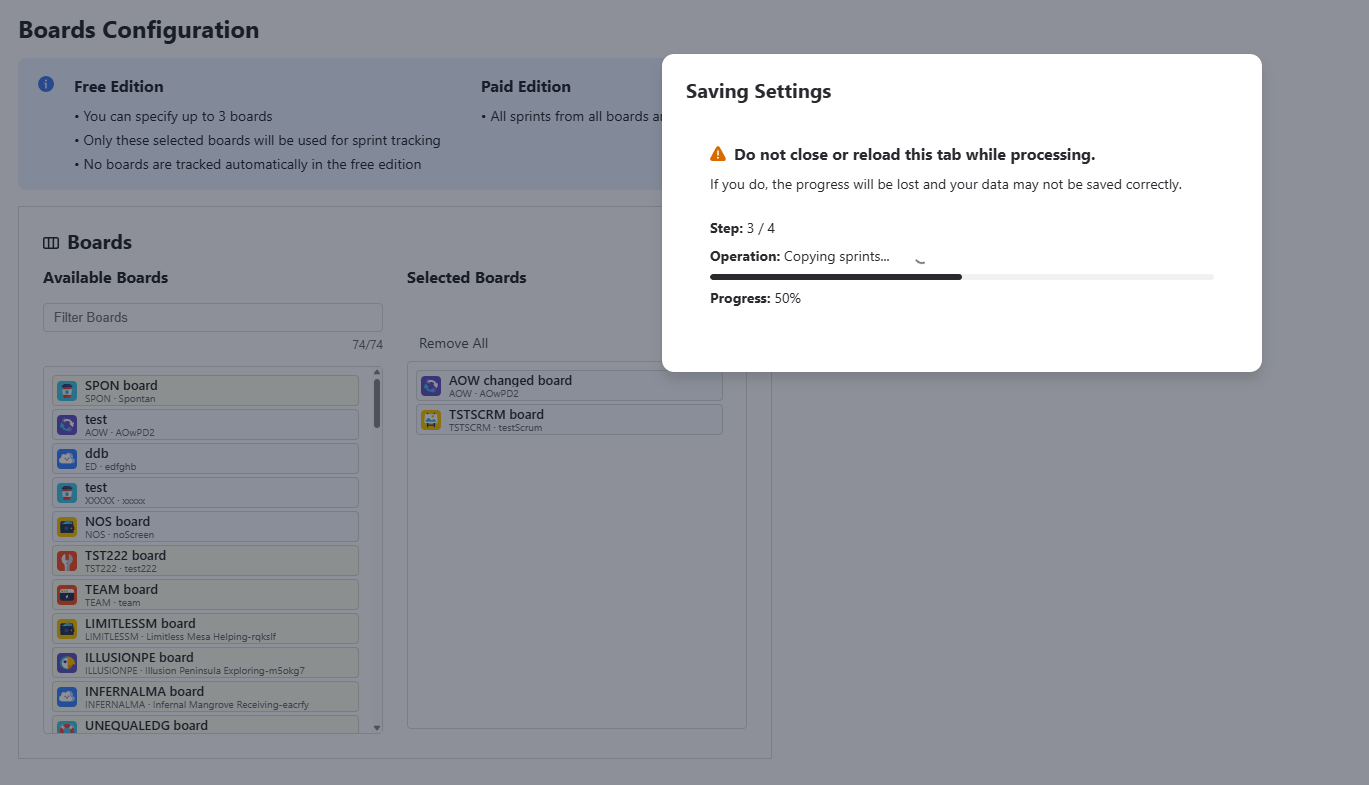Select the TST222 board row
The image size is (1369, 785).
tap(205, 561)
